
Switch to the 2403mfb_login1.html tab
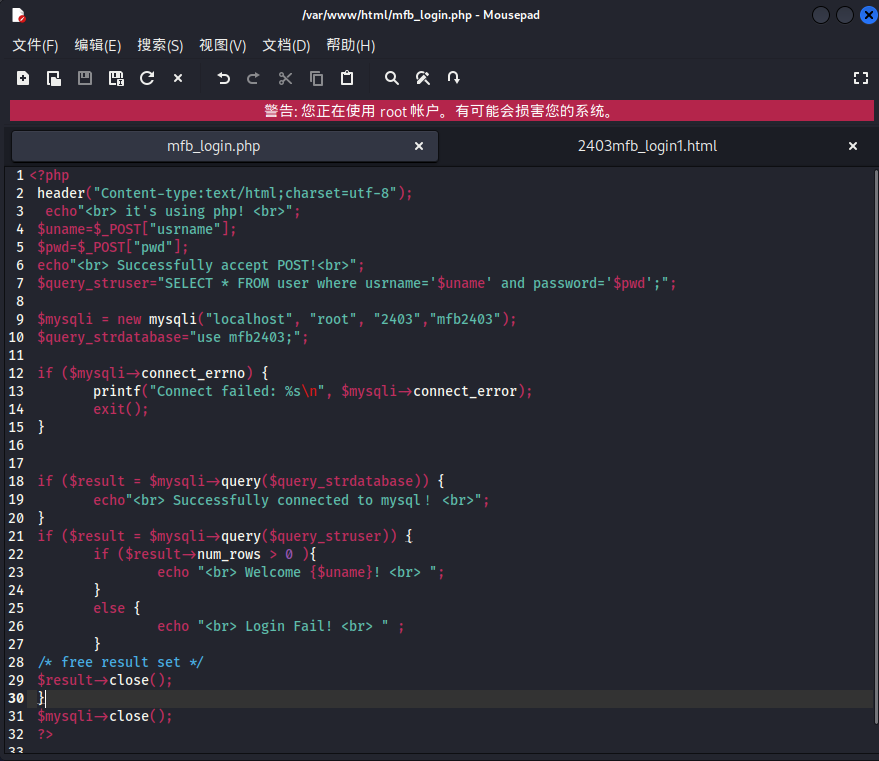pos(647,146)
